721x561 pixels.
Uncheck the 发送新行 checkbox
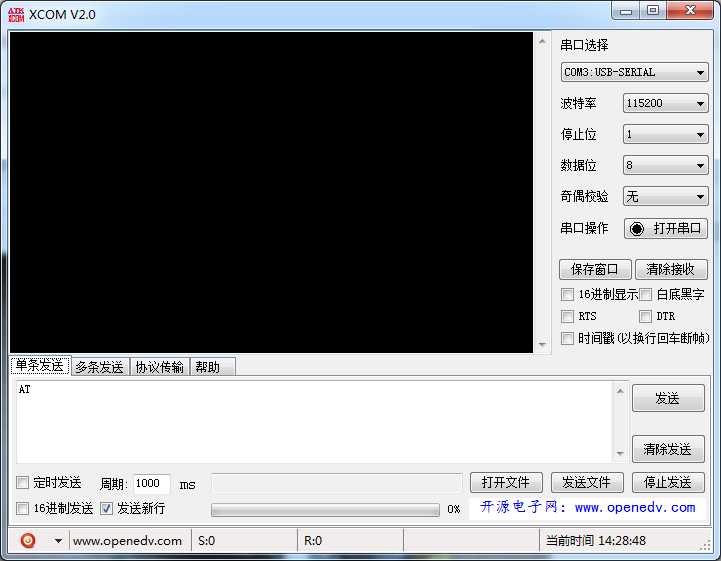[x=107, y=509]
